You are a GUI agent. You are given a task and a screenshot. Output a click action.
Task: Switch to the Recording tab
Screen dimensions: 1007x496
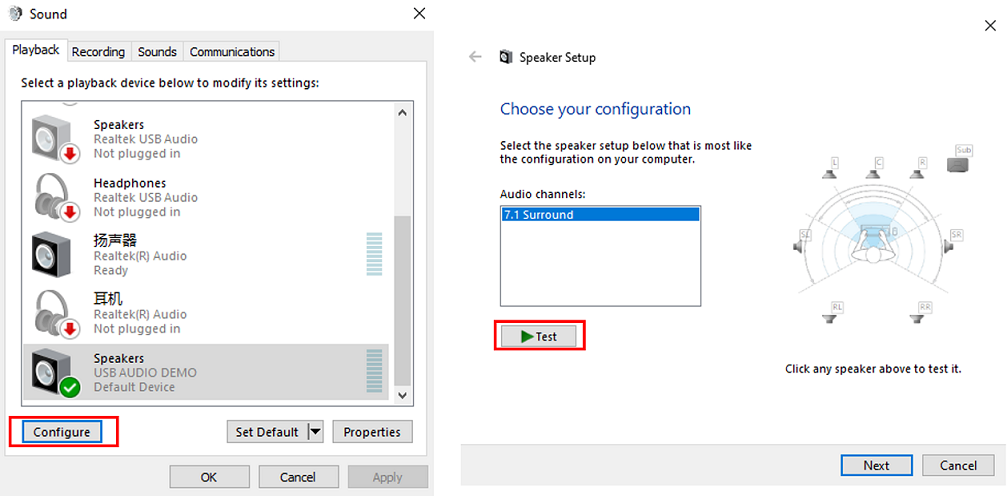[x=98, y=52]
